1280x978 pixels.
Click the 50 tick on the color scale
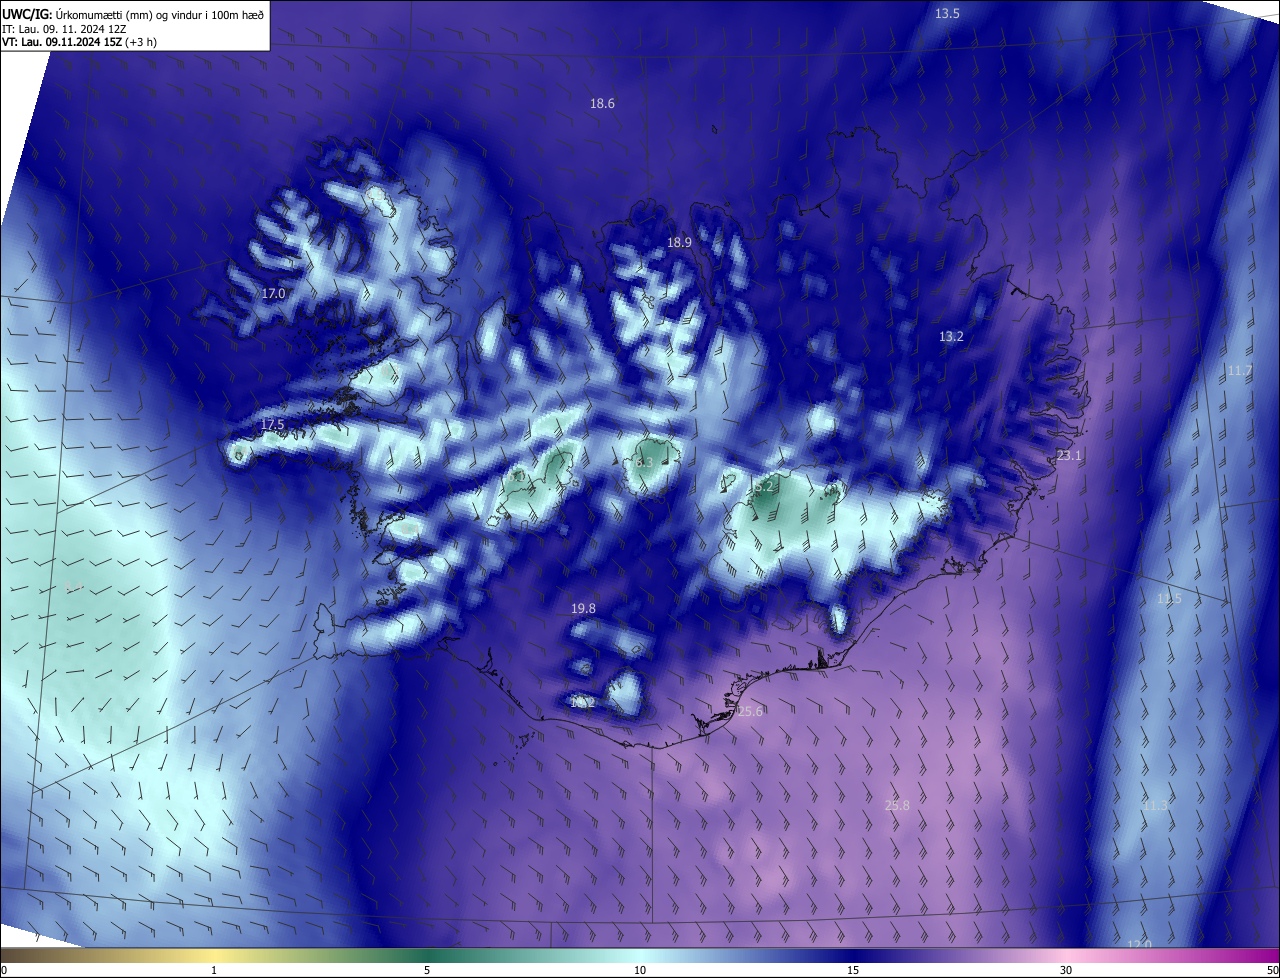tap(1272, 971)
